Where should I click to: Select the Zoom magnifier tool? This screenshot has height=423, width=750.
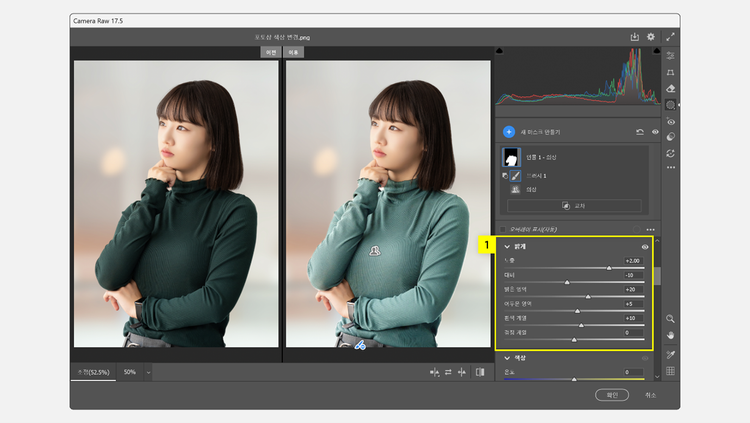coord(670,318)
